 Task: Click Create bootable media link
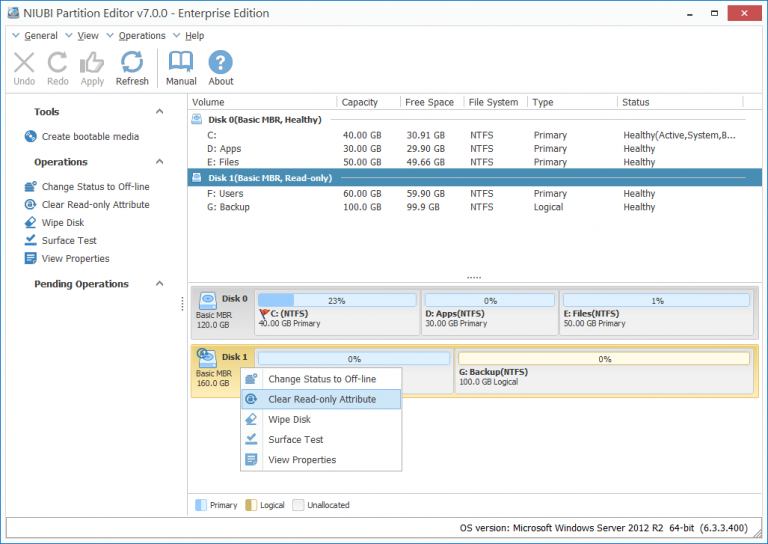click(x=90, y=137)
